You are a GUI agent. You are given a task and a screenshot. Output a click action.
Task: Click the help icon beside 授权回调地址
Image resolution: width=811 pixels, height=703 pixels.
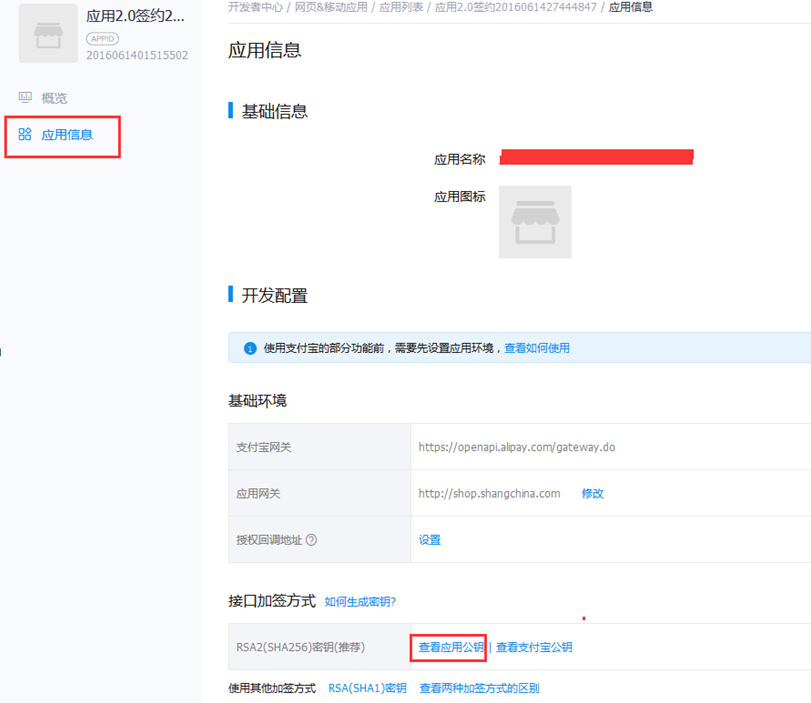311,540
